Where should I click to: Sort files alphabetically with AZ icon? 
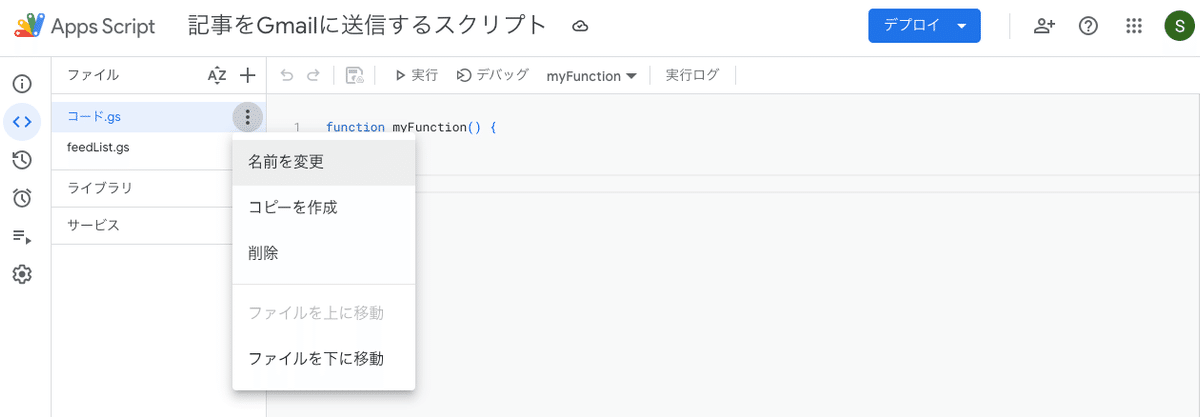tap(217, 75)
